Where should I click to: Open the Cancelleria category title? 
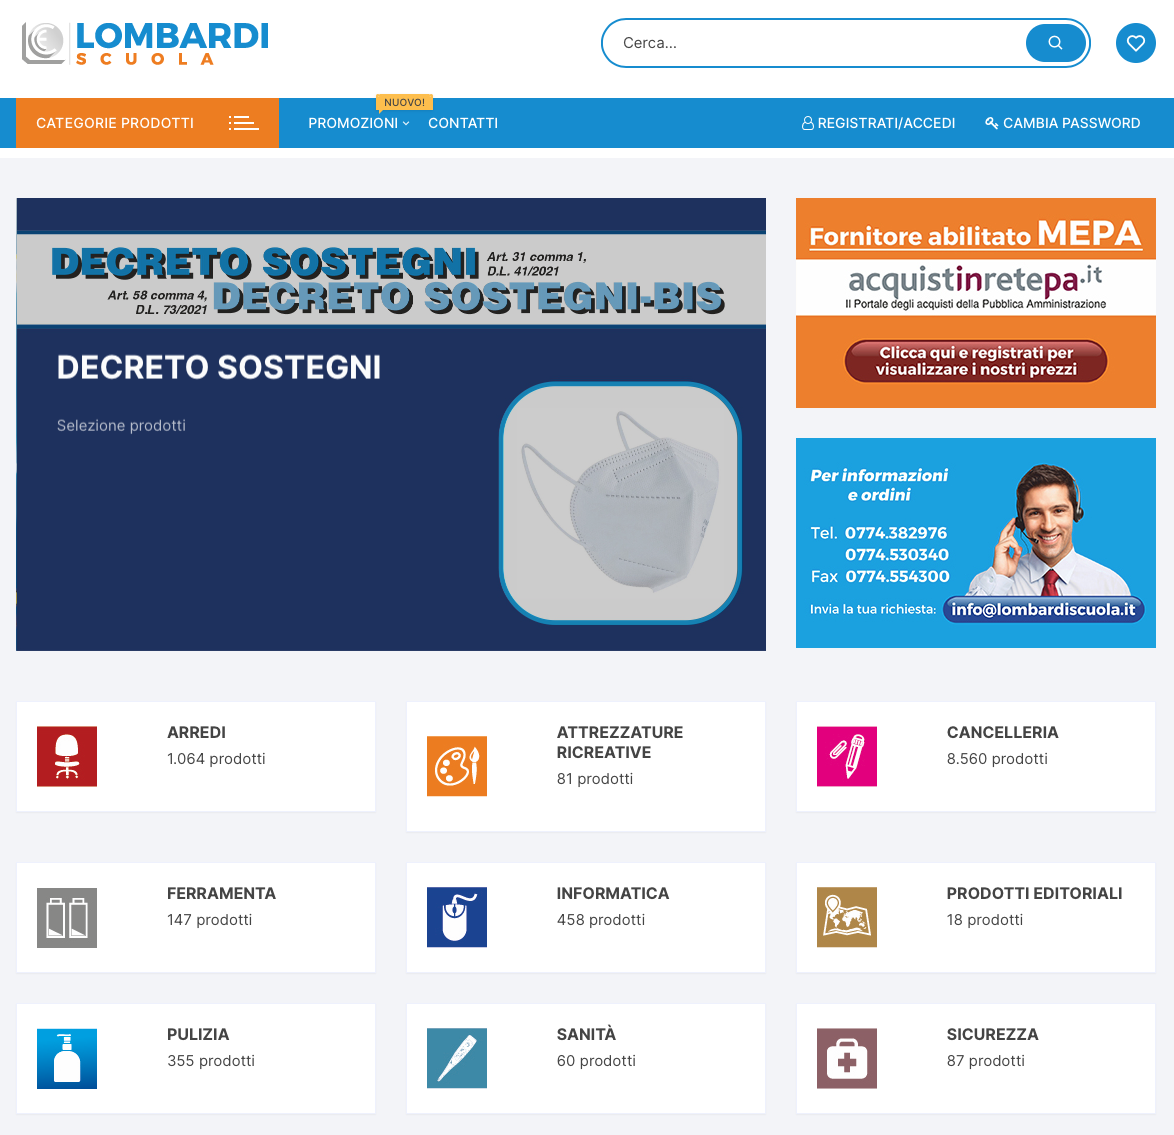point(1003,732)
